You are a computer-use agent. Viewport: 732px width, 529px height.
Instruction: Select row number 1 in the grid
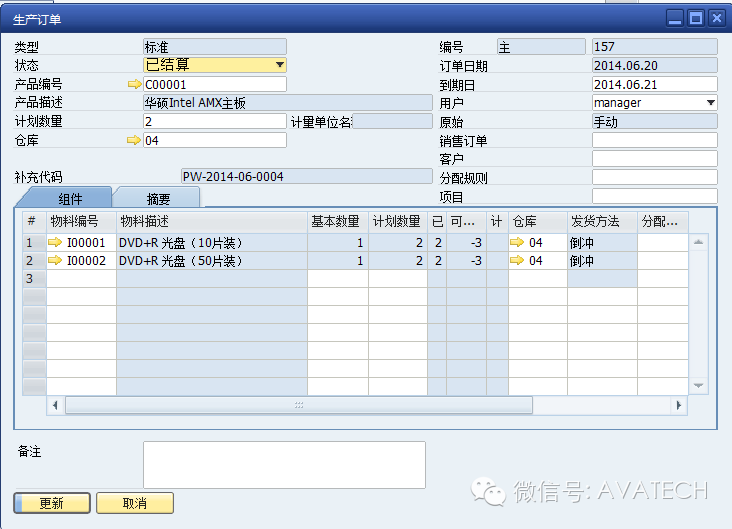pos(35,242)
